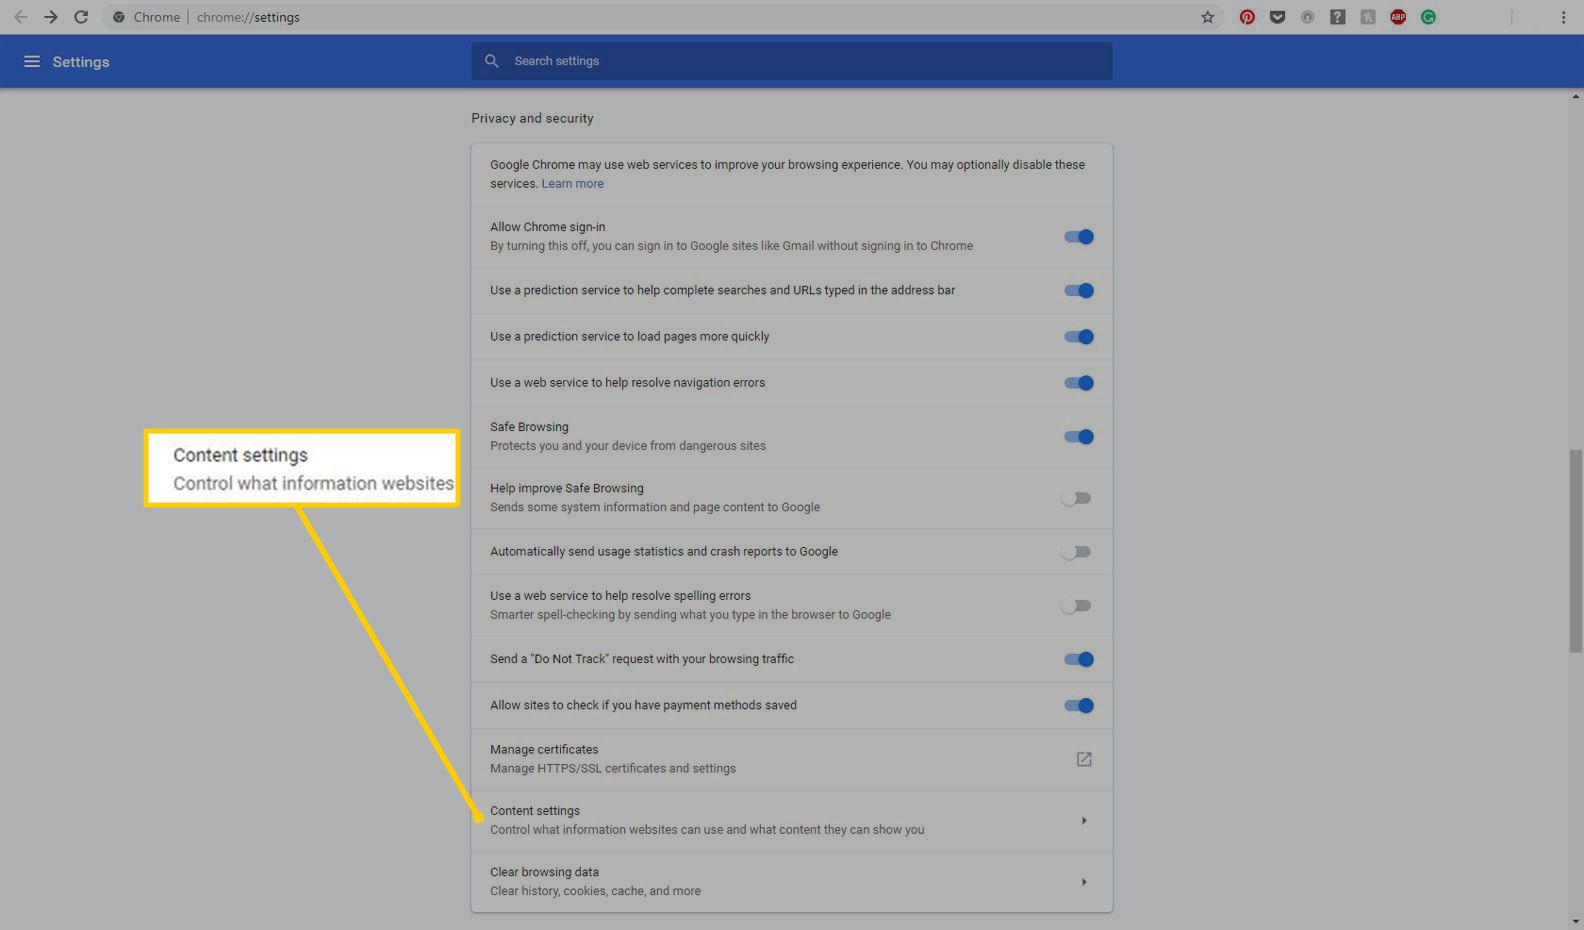Click 'Sends some system information' description text

[x=655, y=508]
